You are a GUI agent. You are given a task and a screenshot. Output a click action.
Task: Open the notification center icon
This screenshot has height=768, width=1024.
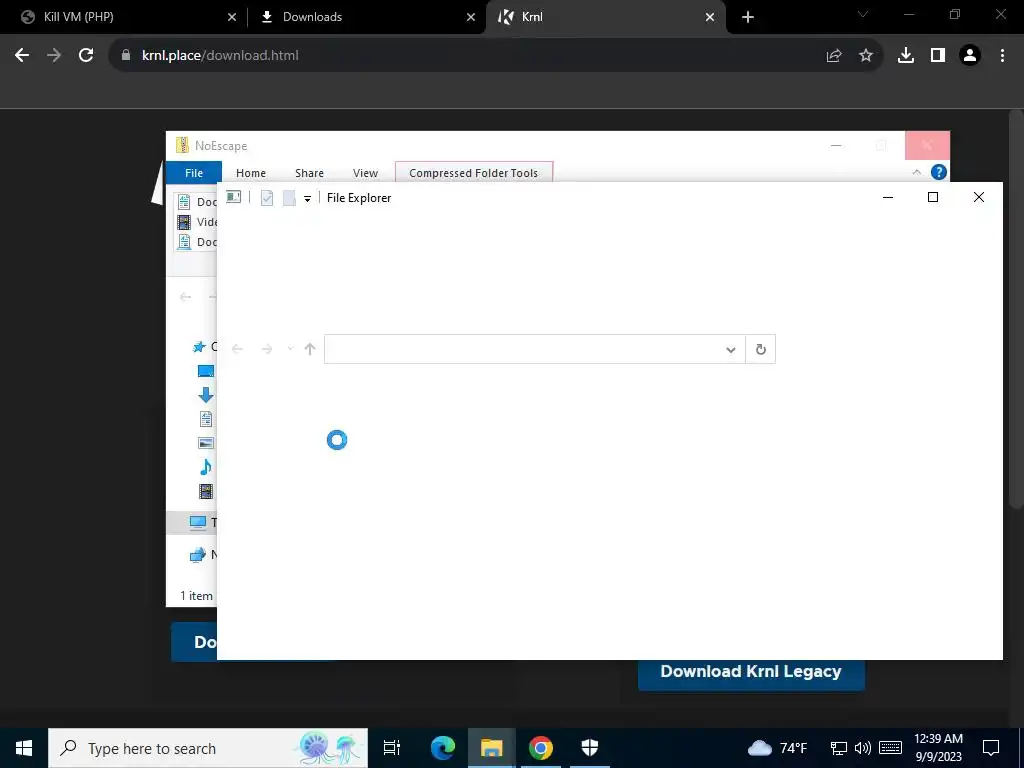(x=991, y=748)
